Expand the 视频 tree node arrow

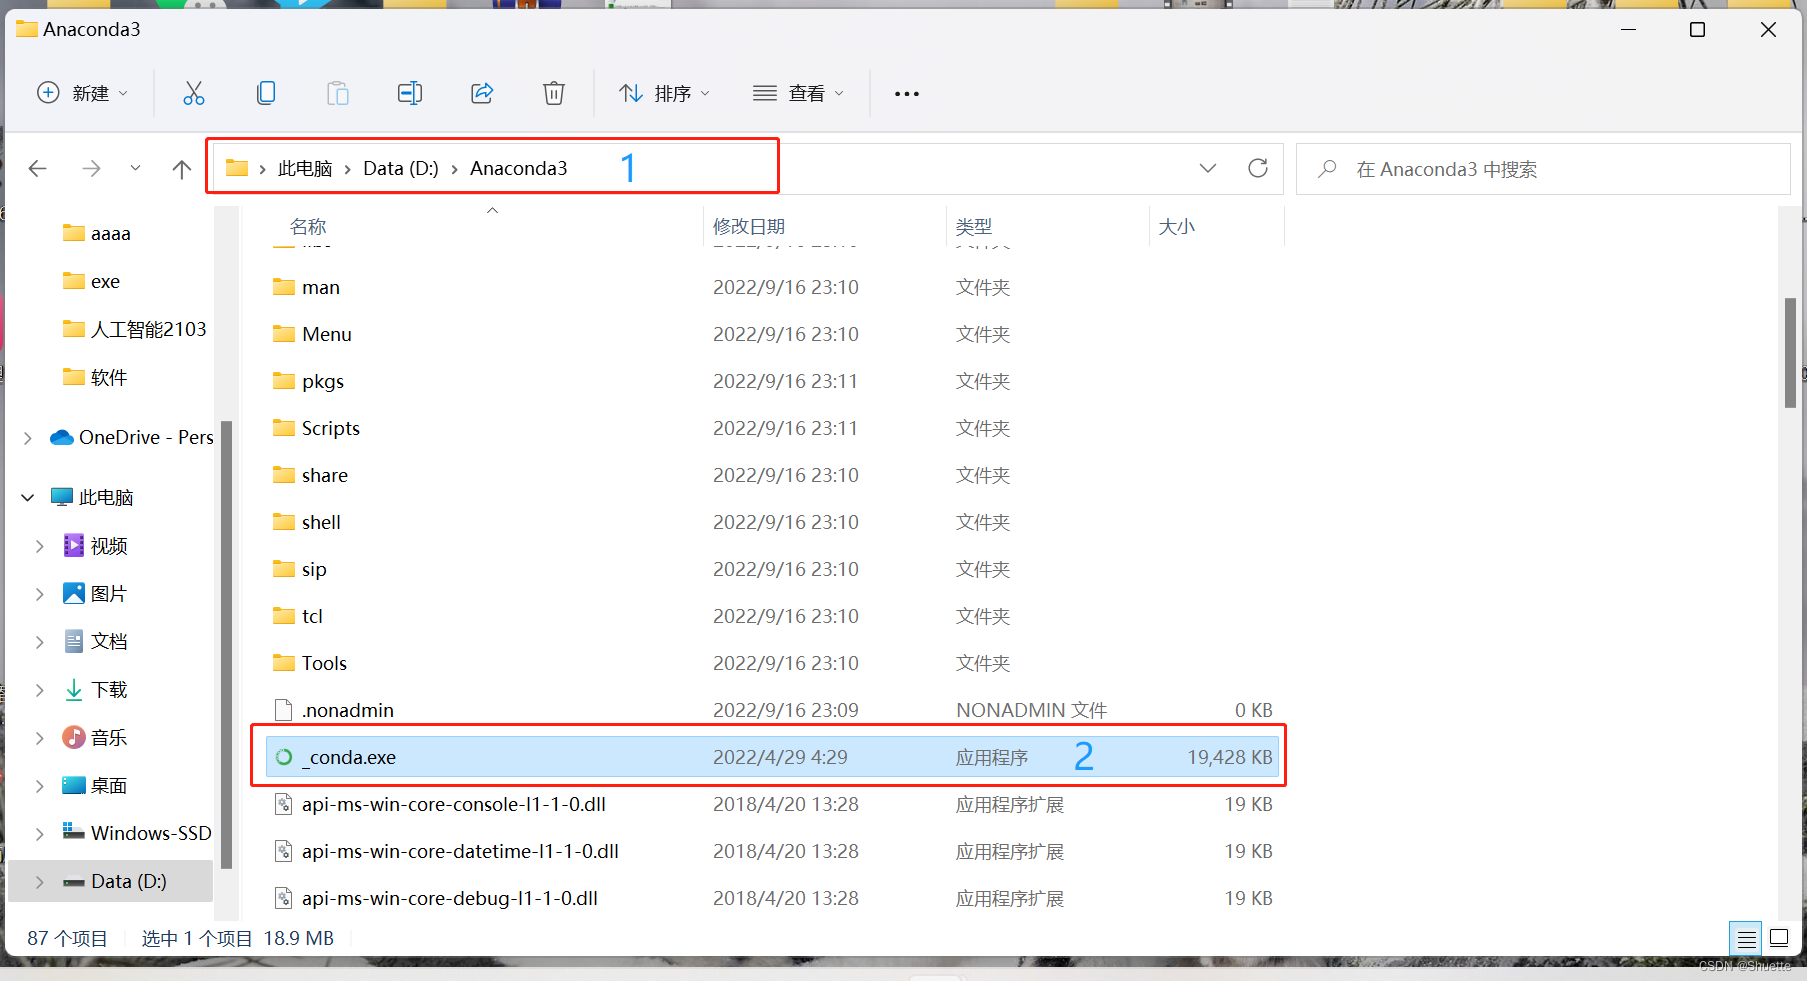pos(39,546)
